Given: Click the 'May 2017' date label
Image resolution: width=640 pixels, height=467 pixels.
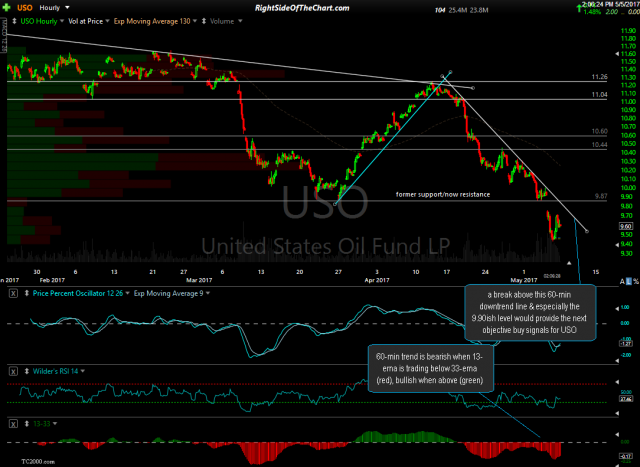Looking at the screenshot, I should [524, 280].
